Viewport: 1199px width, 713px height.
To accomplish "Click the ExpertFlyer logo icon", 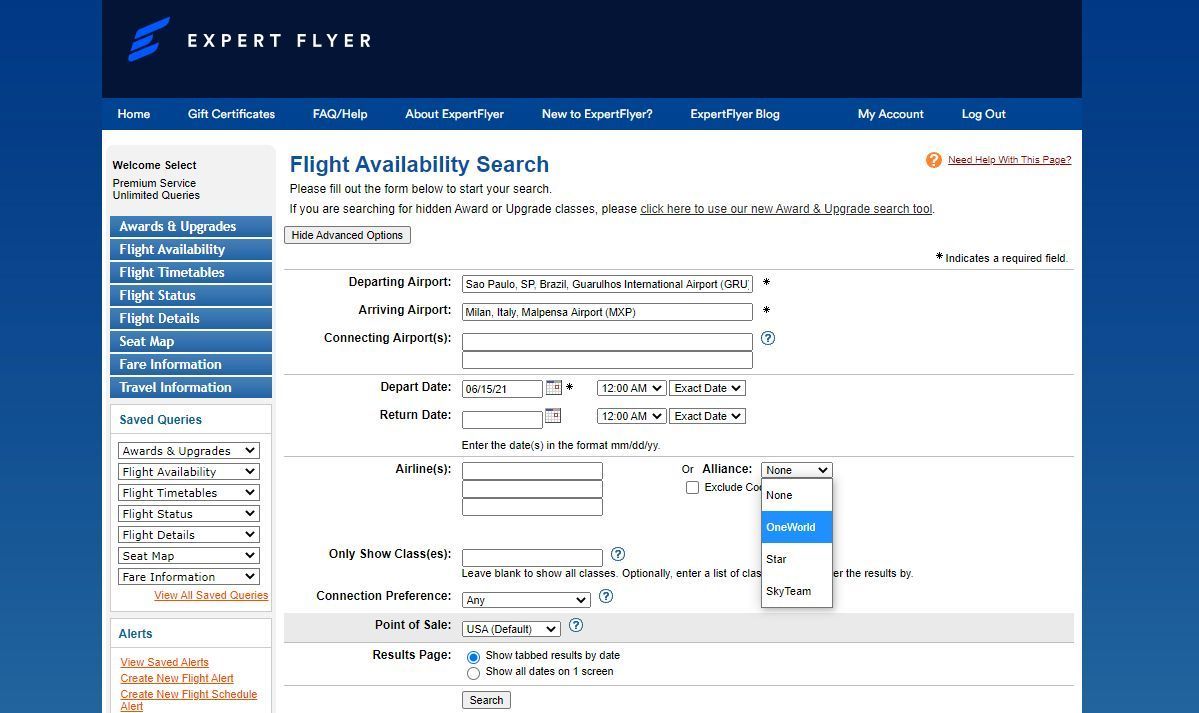I will coord(148,39).
